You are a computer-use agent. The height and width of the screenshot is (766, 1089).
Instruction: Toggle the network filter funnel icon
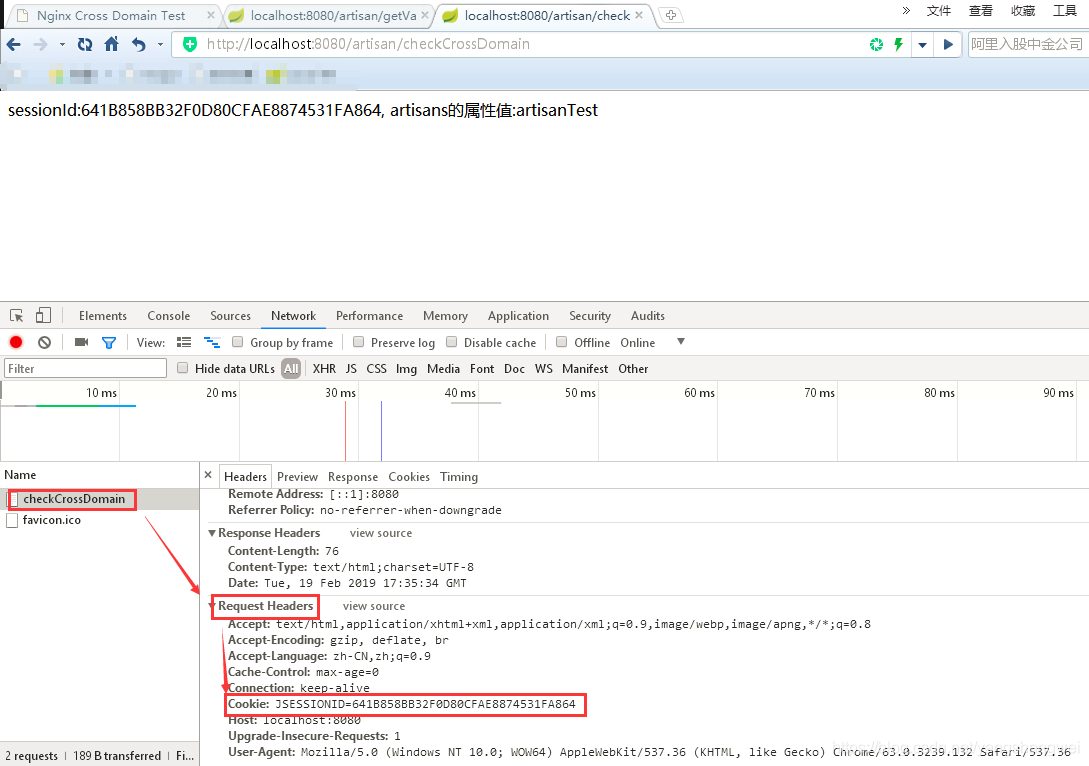point(109,342)
